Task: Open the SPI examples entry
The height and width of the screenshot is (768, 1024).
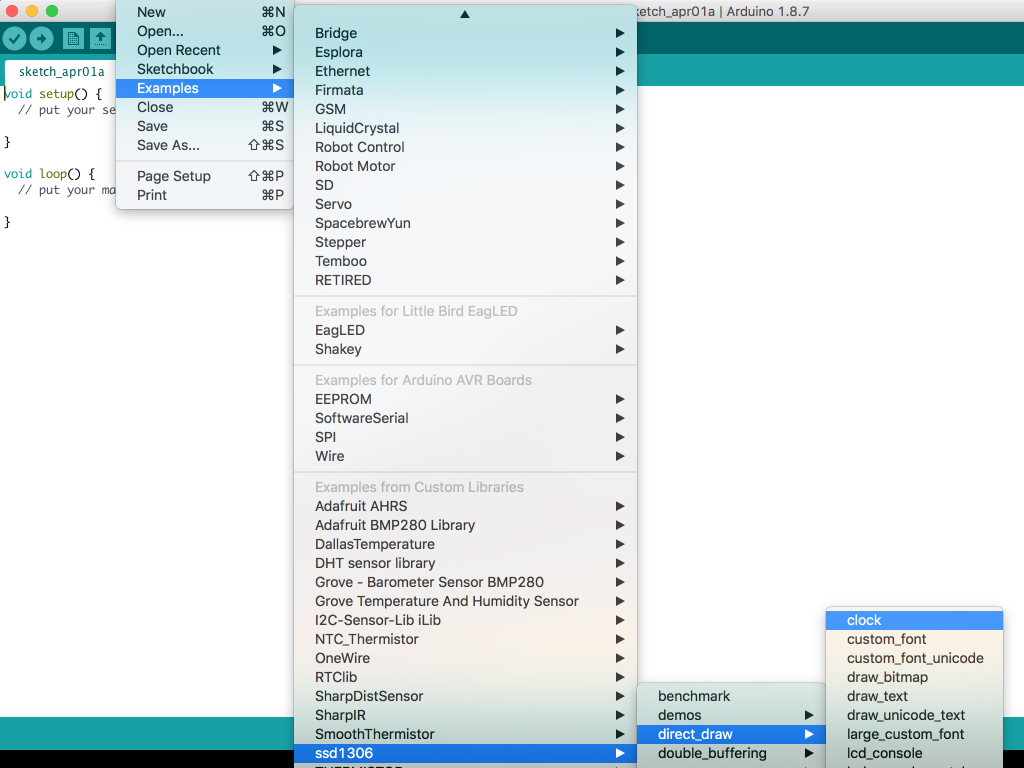Action: tap(466, 437)
